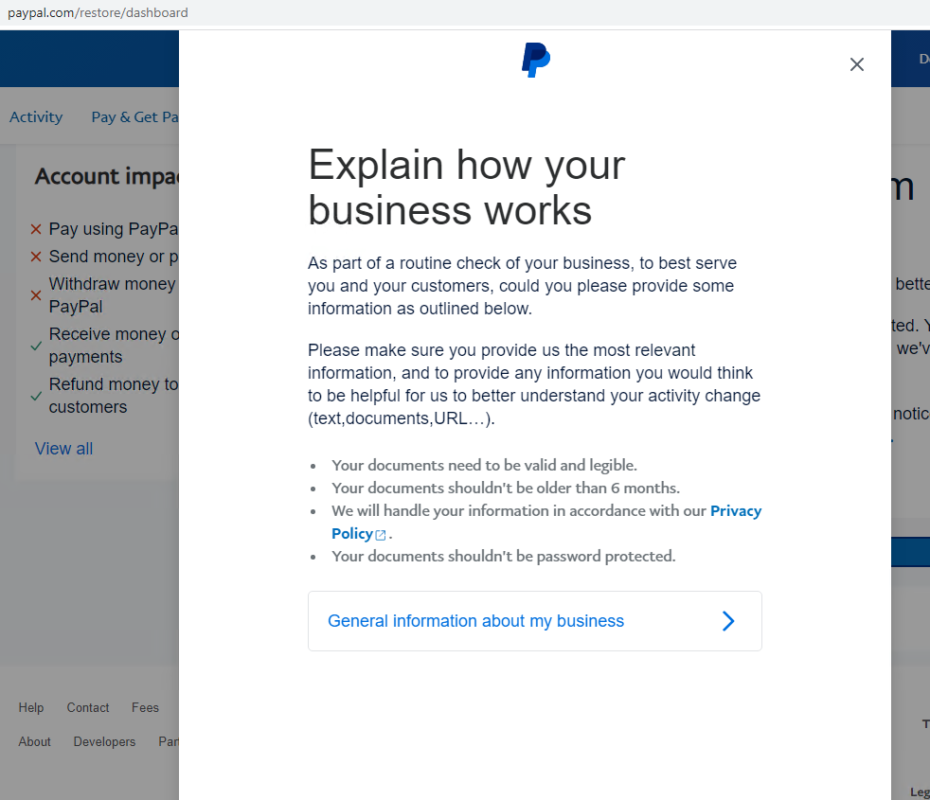Click the 'Account impa' heading behind the dialog
Screen dimensions: 930x800
(107, 176)
